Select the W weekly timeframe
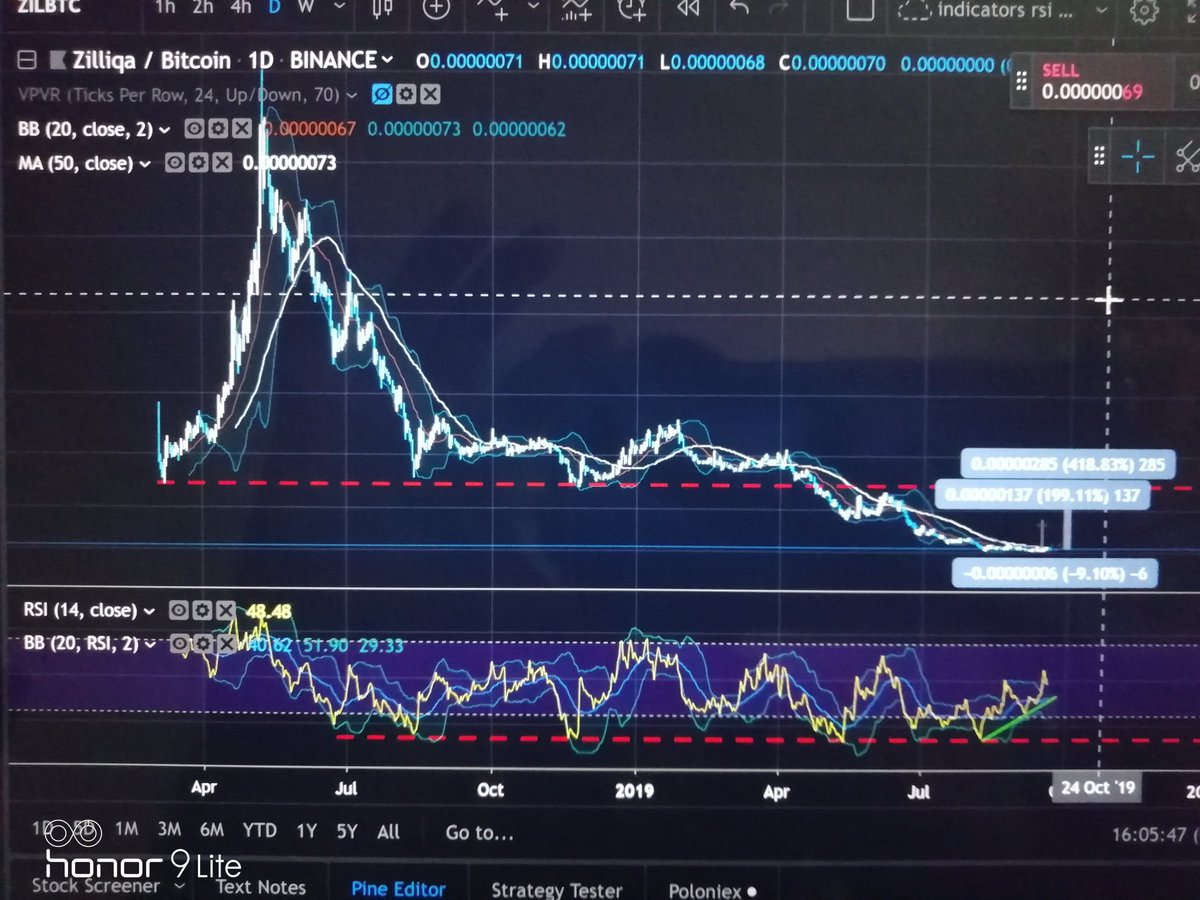The image size is (1200, 900). (x=304, y=9)
